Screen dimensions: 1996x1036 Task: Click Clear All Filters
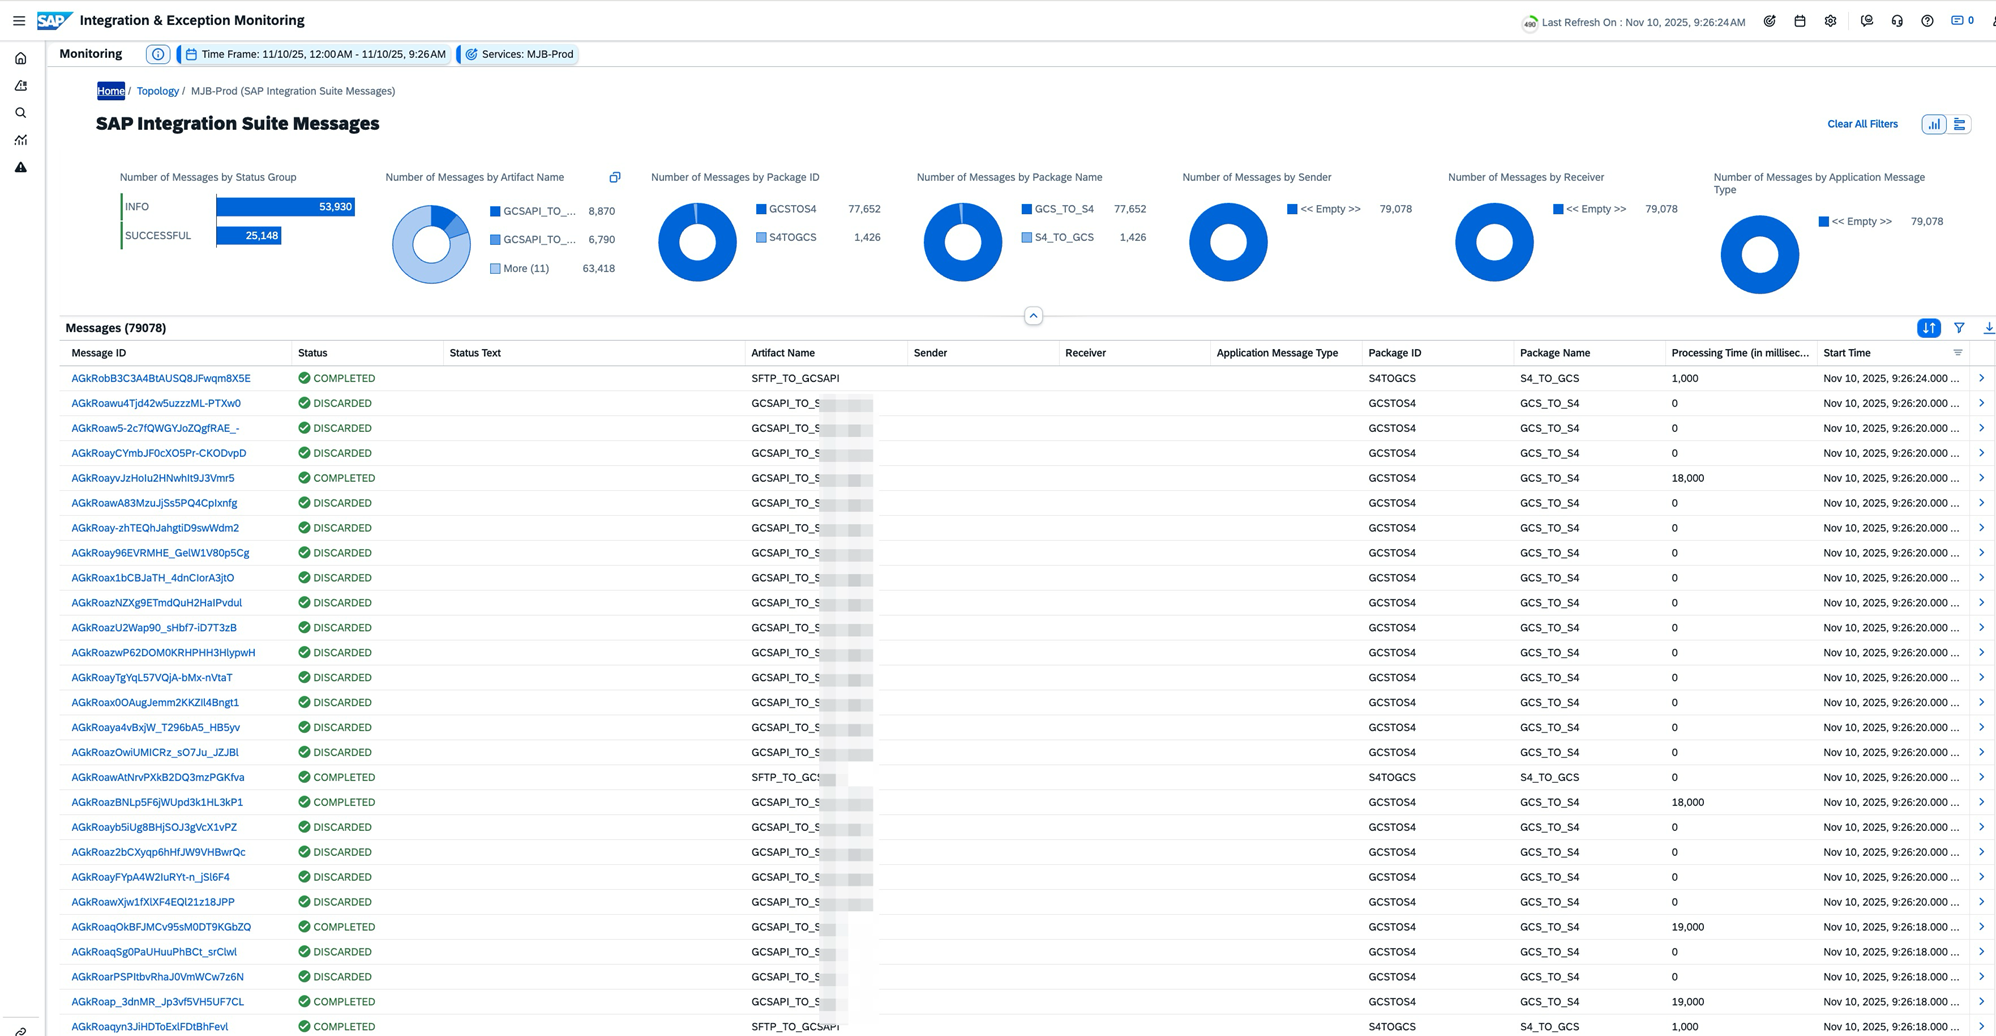click(x=1862, y=125)
